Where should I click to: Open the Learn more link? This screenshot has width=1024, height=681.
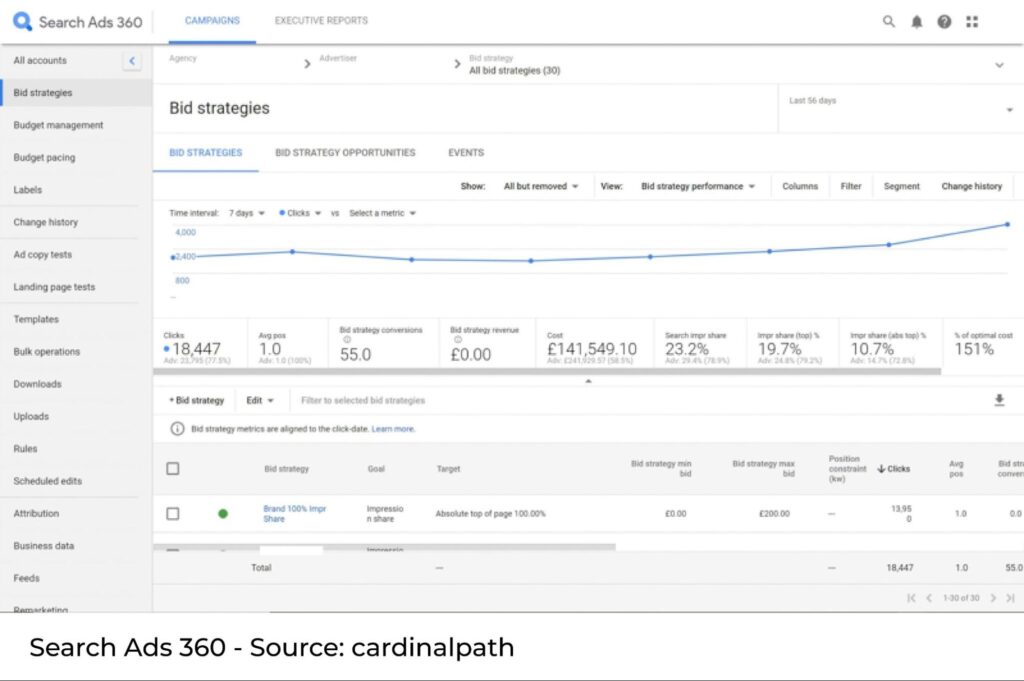[x=393, y=429]
